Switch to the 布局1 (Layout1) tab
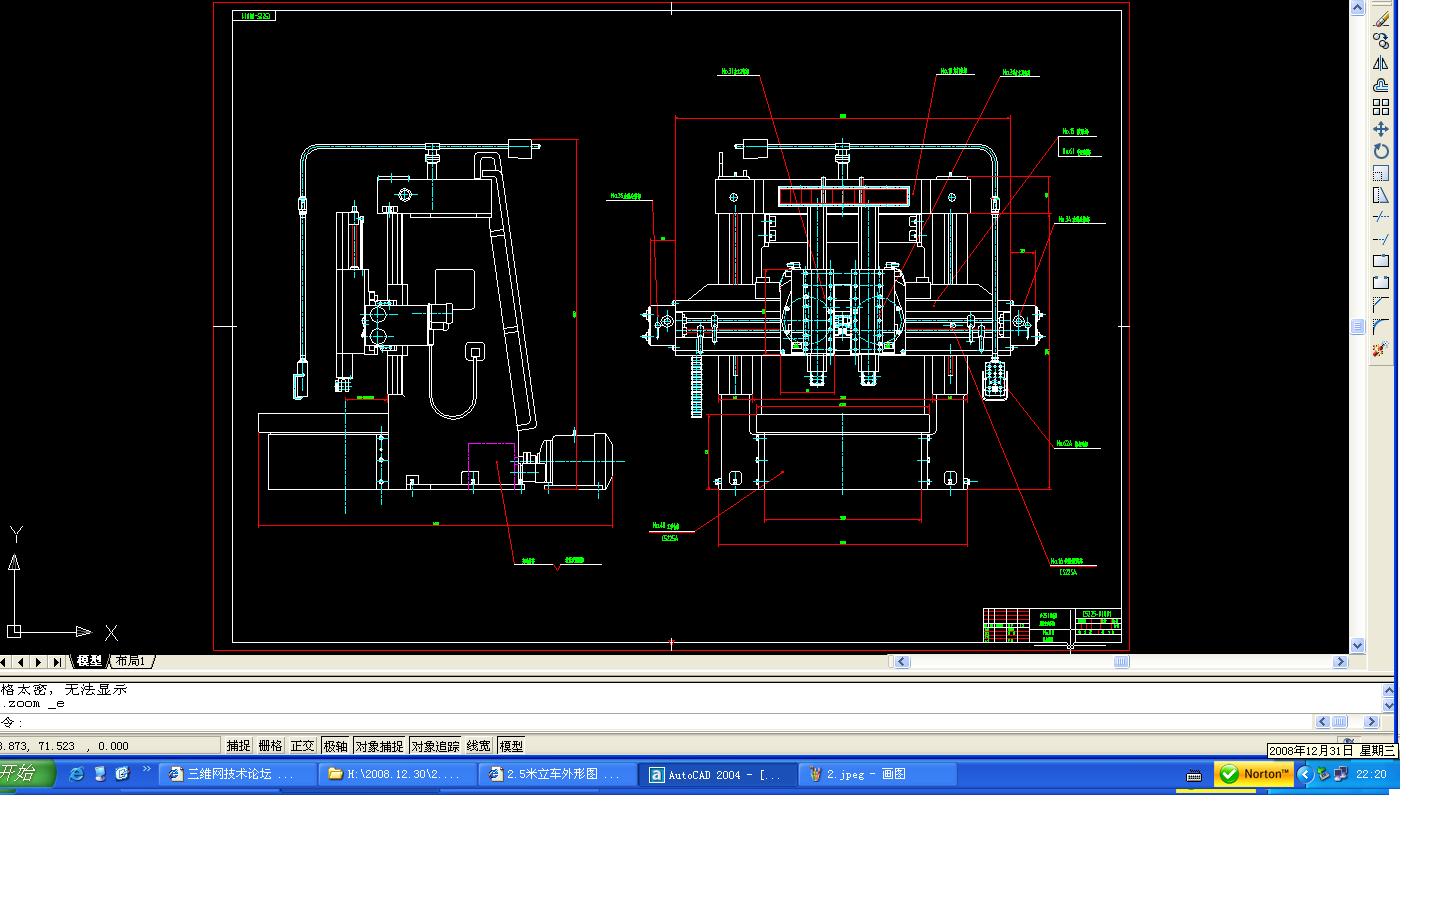Image resolution: width=1440 pixels, height=900 pixels. coord(130,661)
